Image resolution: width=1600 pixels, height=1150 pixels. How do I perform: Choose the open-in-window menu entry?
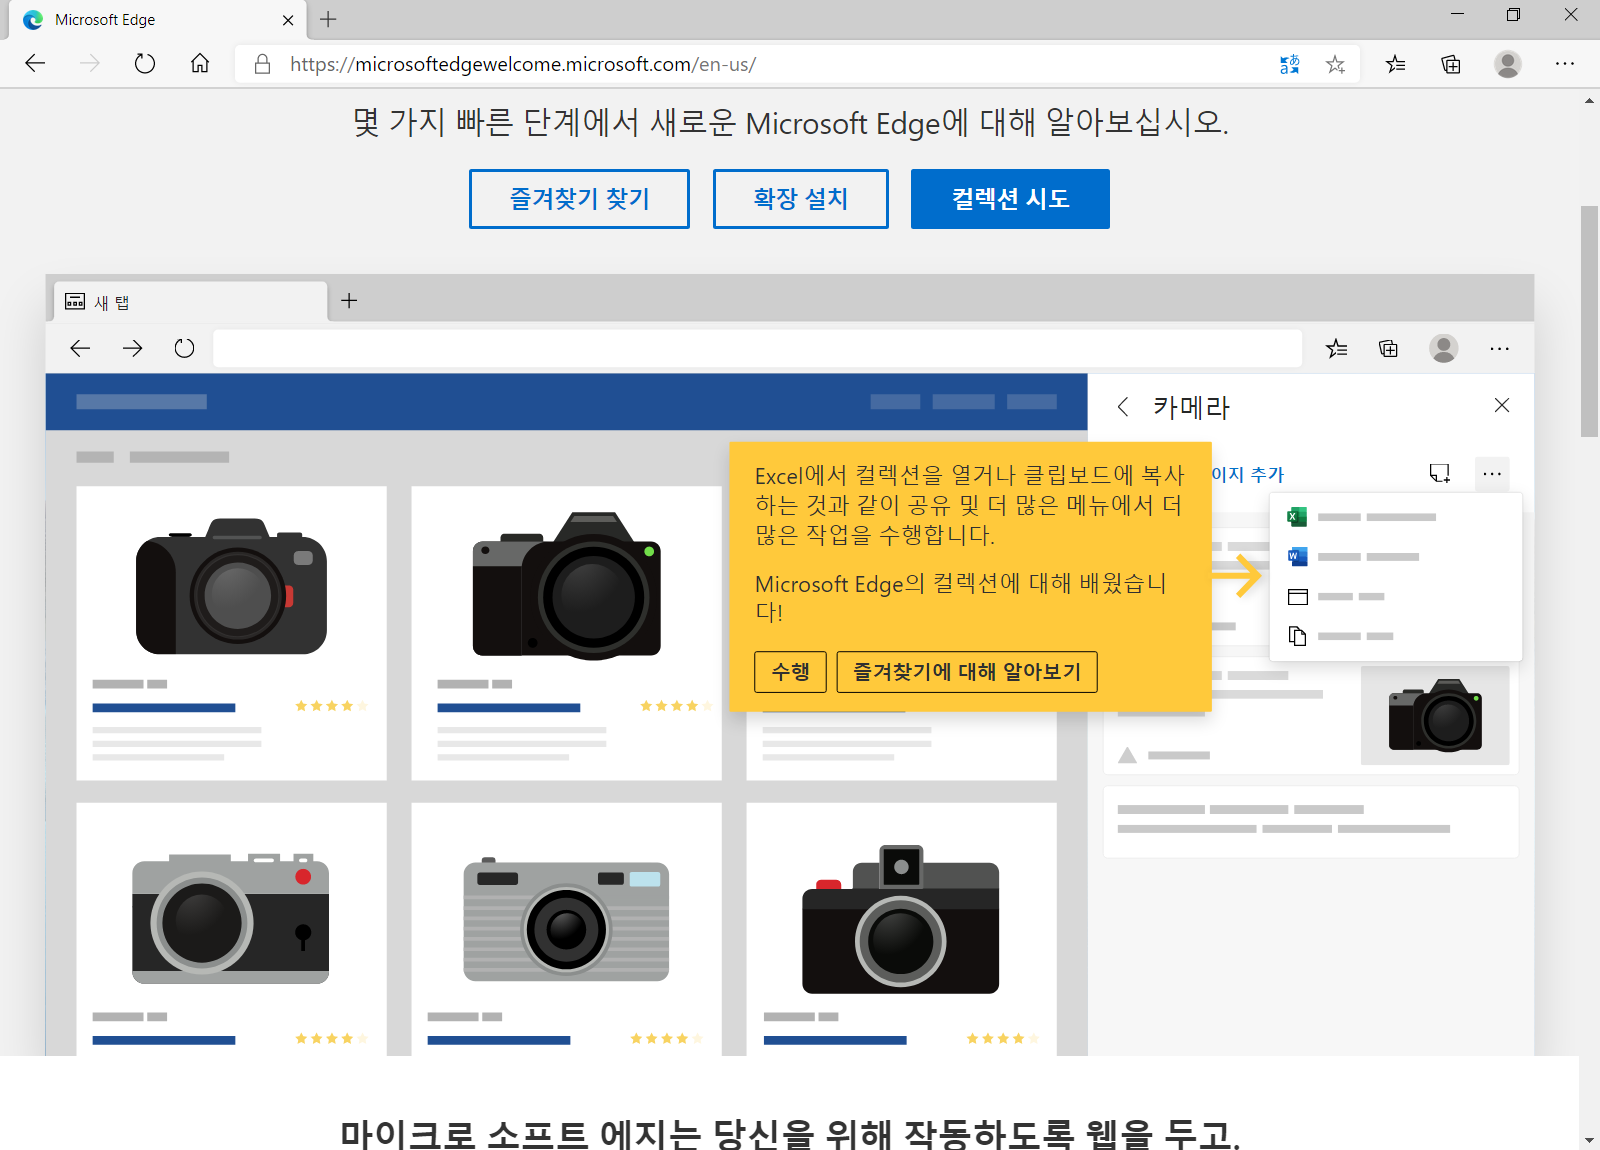pyautogui.click(x=1395, y=597)
